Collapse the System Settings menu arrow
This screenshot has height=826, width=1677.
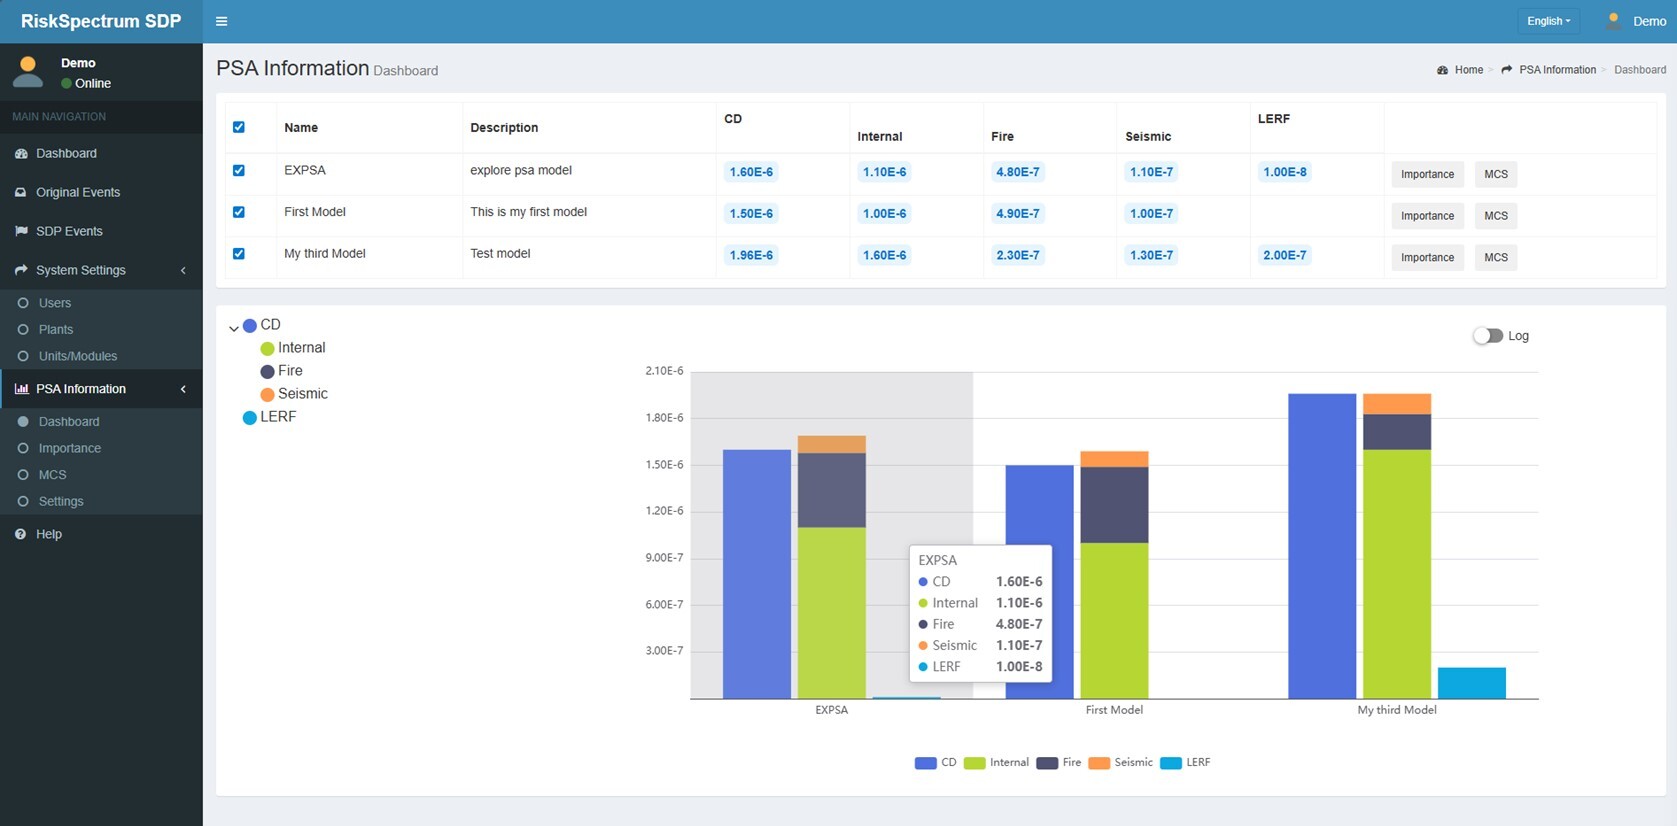(x=183, y=270)
